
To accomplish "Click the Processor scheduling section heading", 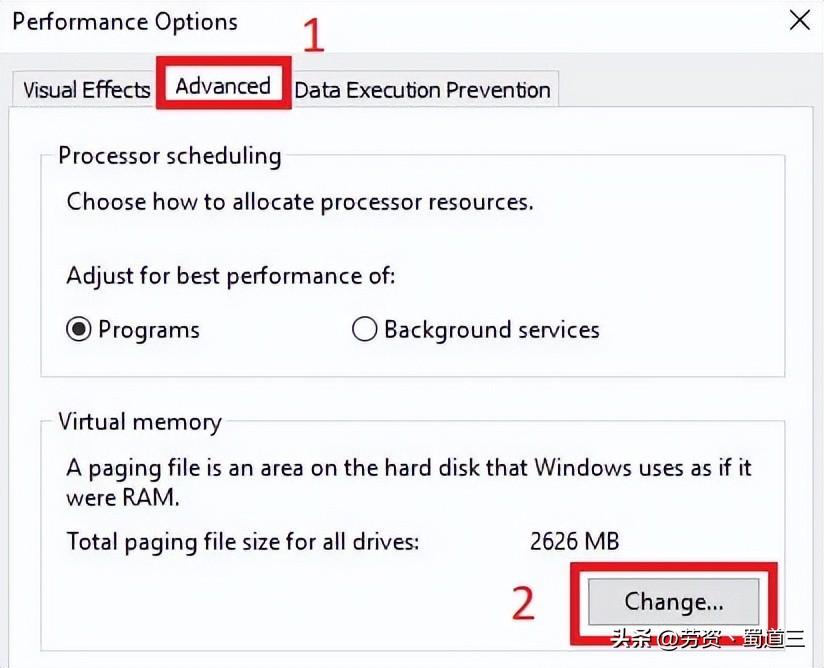I will pyautogui.click(x=168, y=155).
